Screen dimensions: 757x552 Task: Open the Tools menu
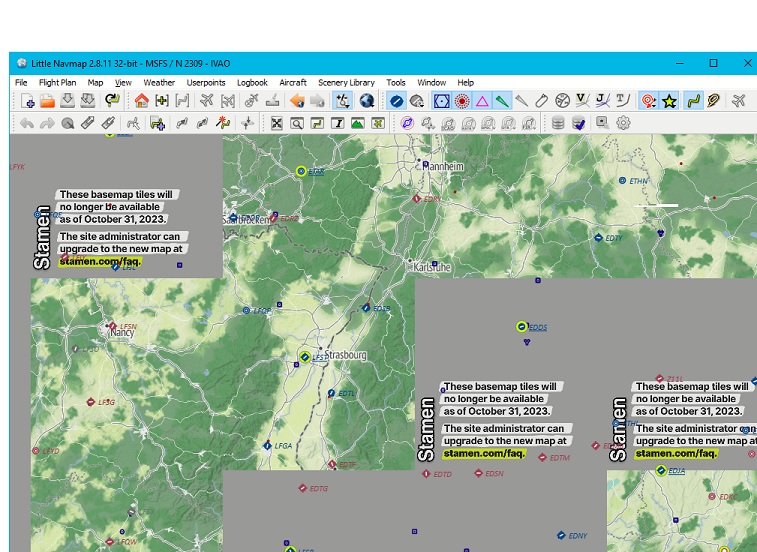coord(395,83)
